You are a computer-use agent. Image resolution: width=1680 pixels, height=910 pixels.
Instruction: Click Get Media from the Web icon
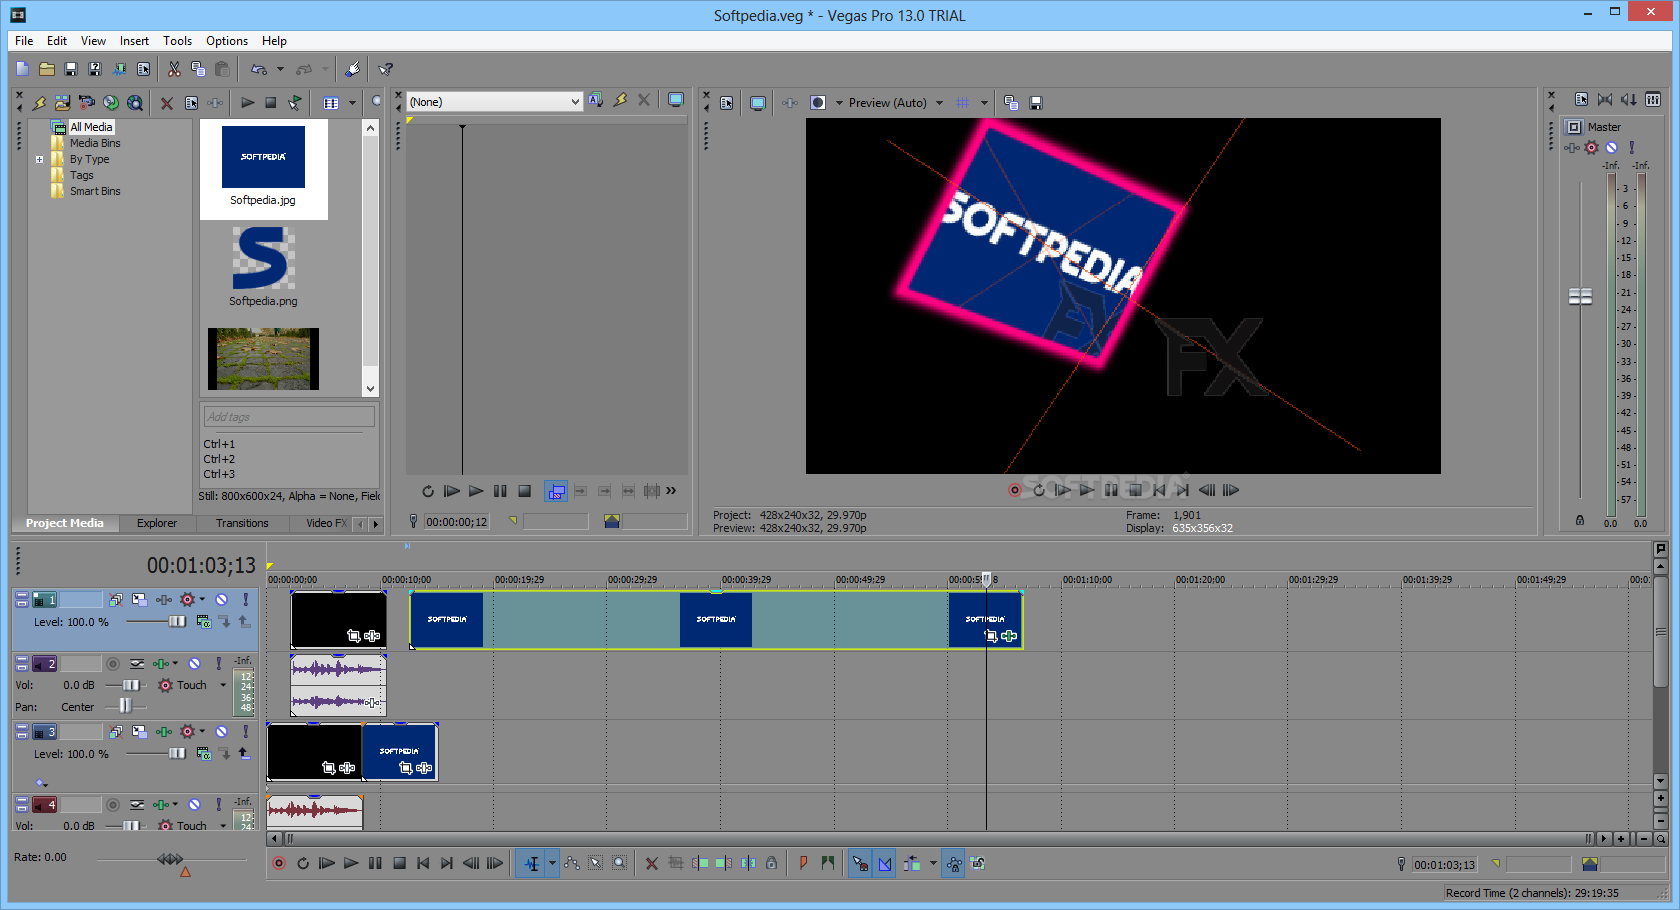coord(135,103)
